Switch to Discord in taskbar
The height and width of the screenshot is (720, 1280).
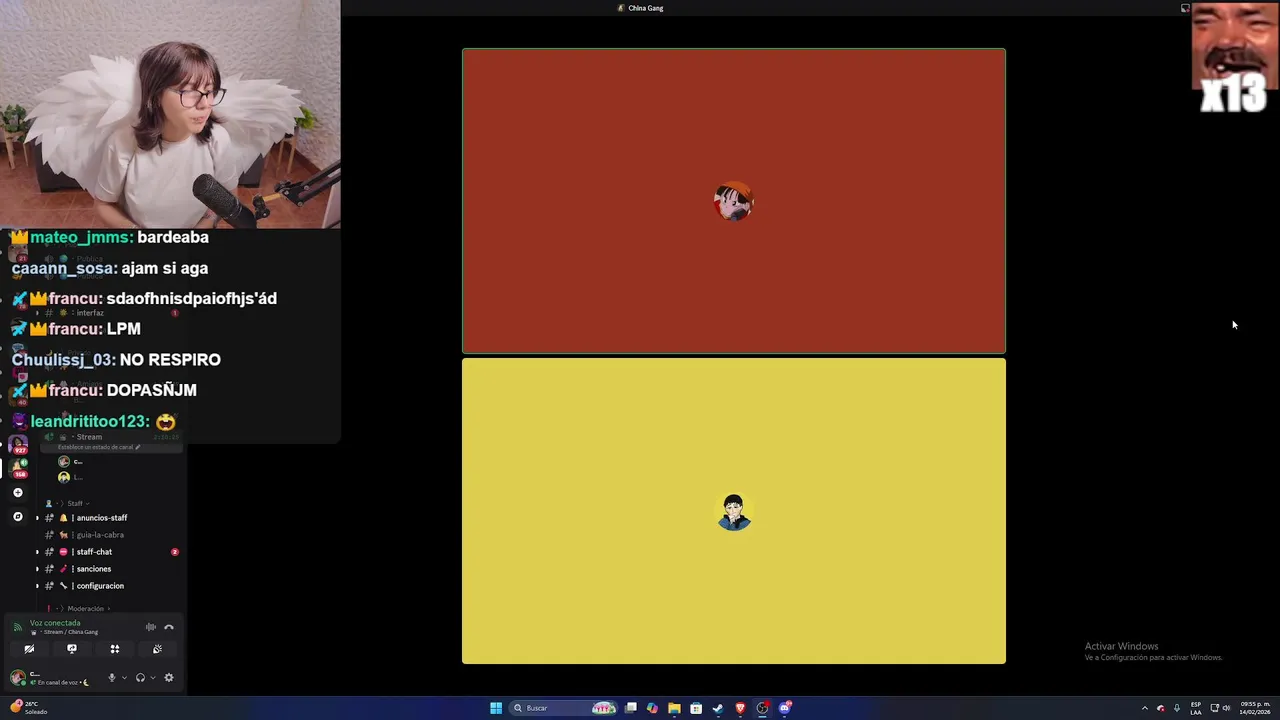point(784,708)
